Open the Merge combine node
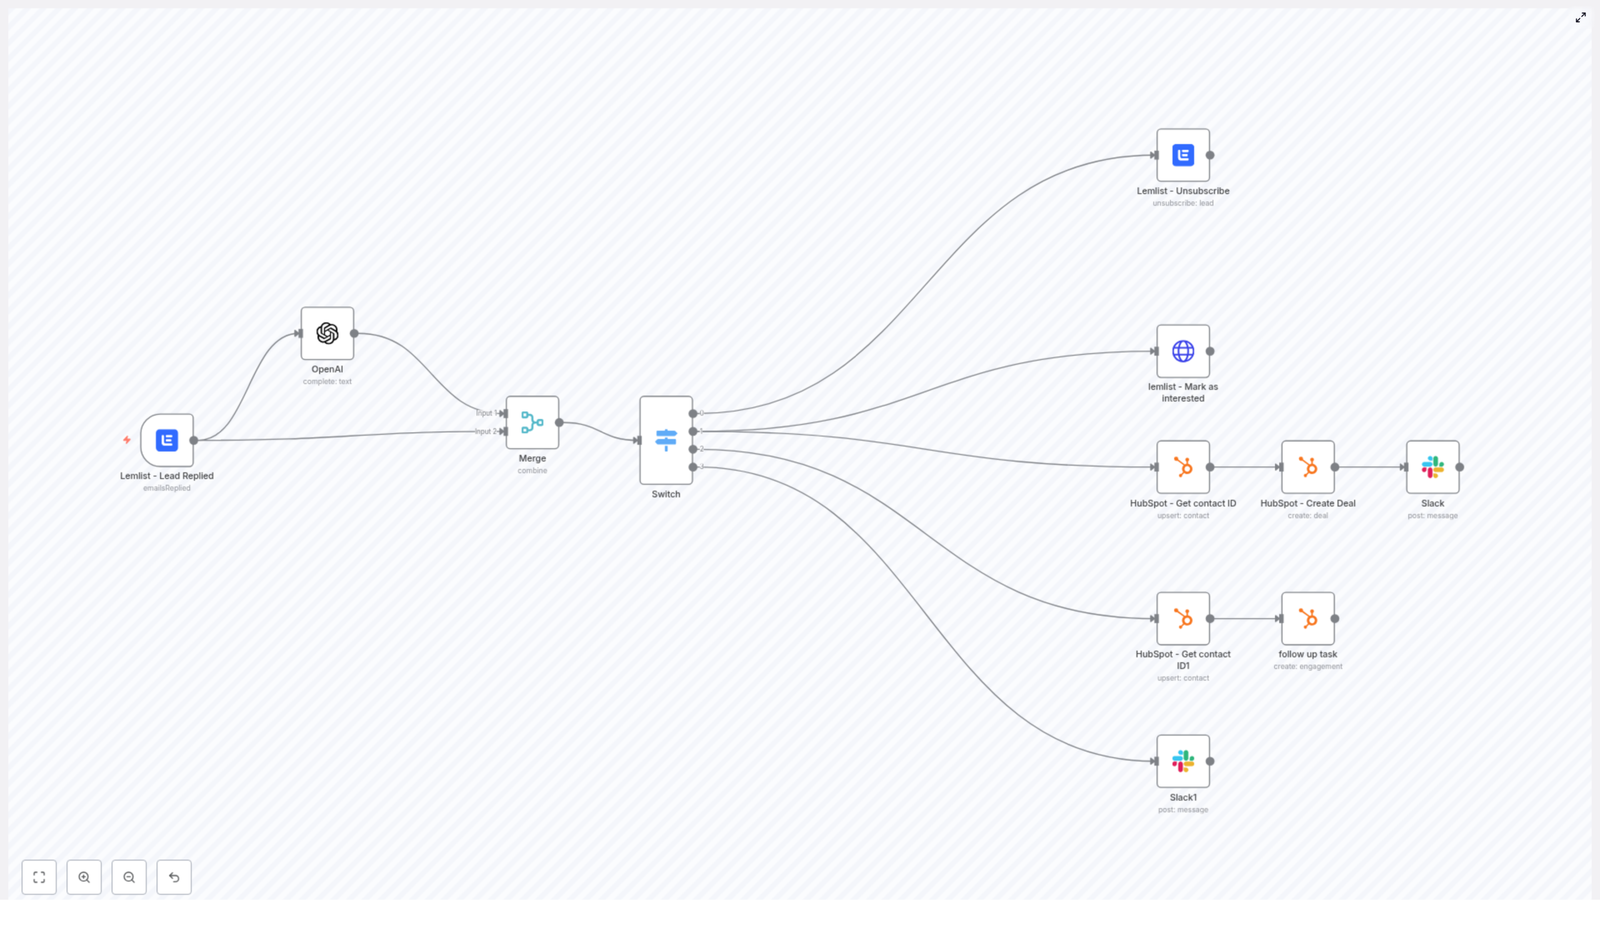This screenshot has height=938, width=1600. (x=532, y=422)
